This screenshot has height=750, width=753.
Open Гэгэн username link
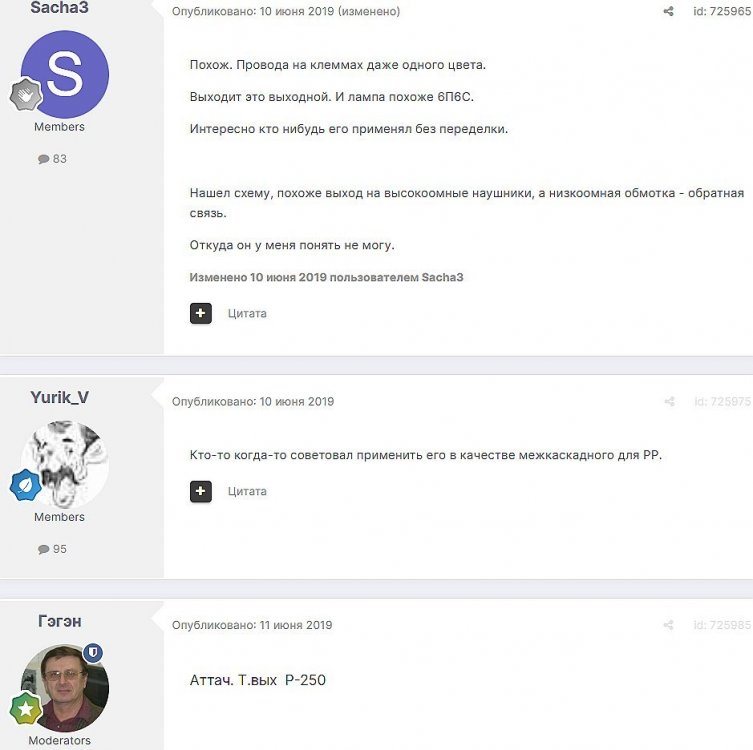click(59, 621)
